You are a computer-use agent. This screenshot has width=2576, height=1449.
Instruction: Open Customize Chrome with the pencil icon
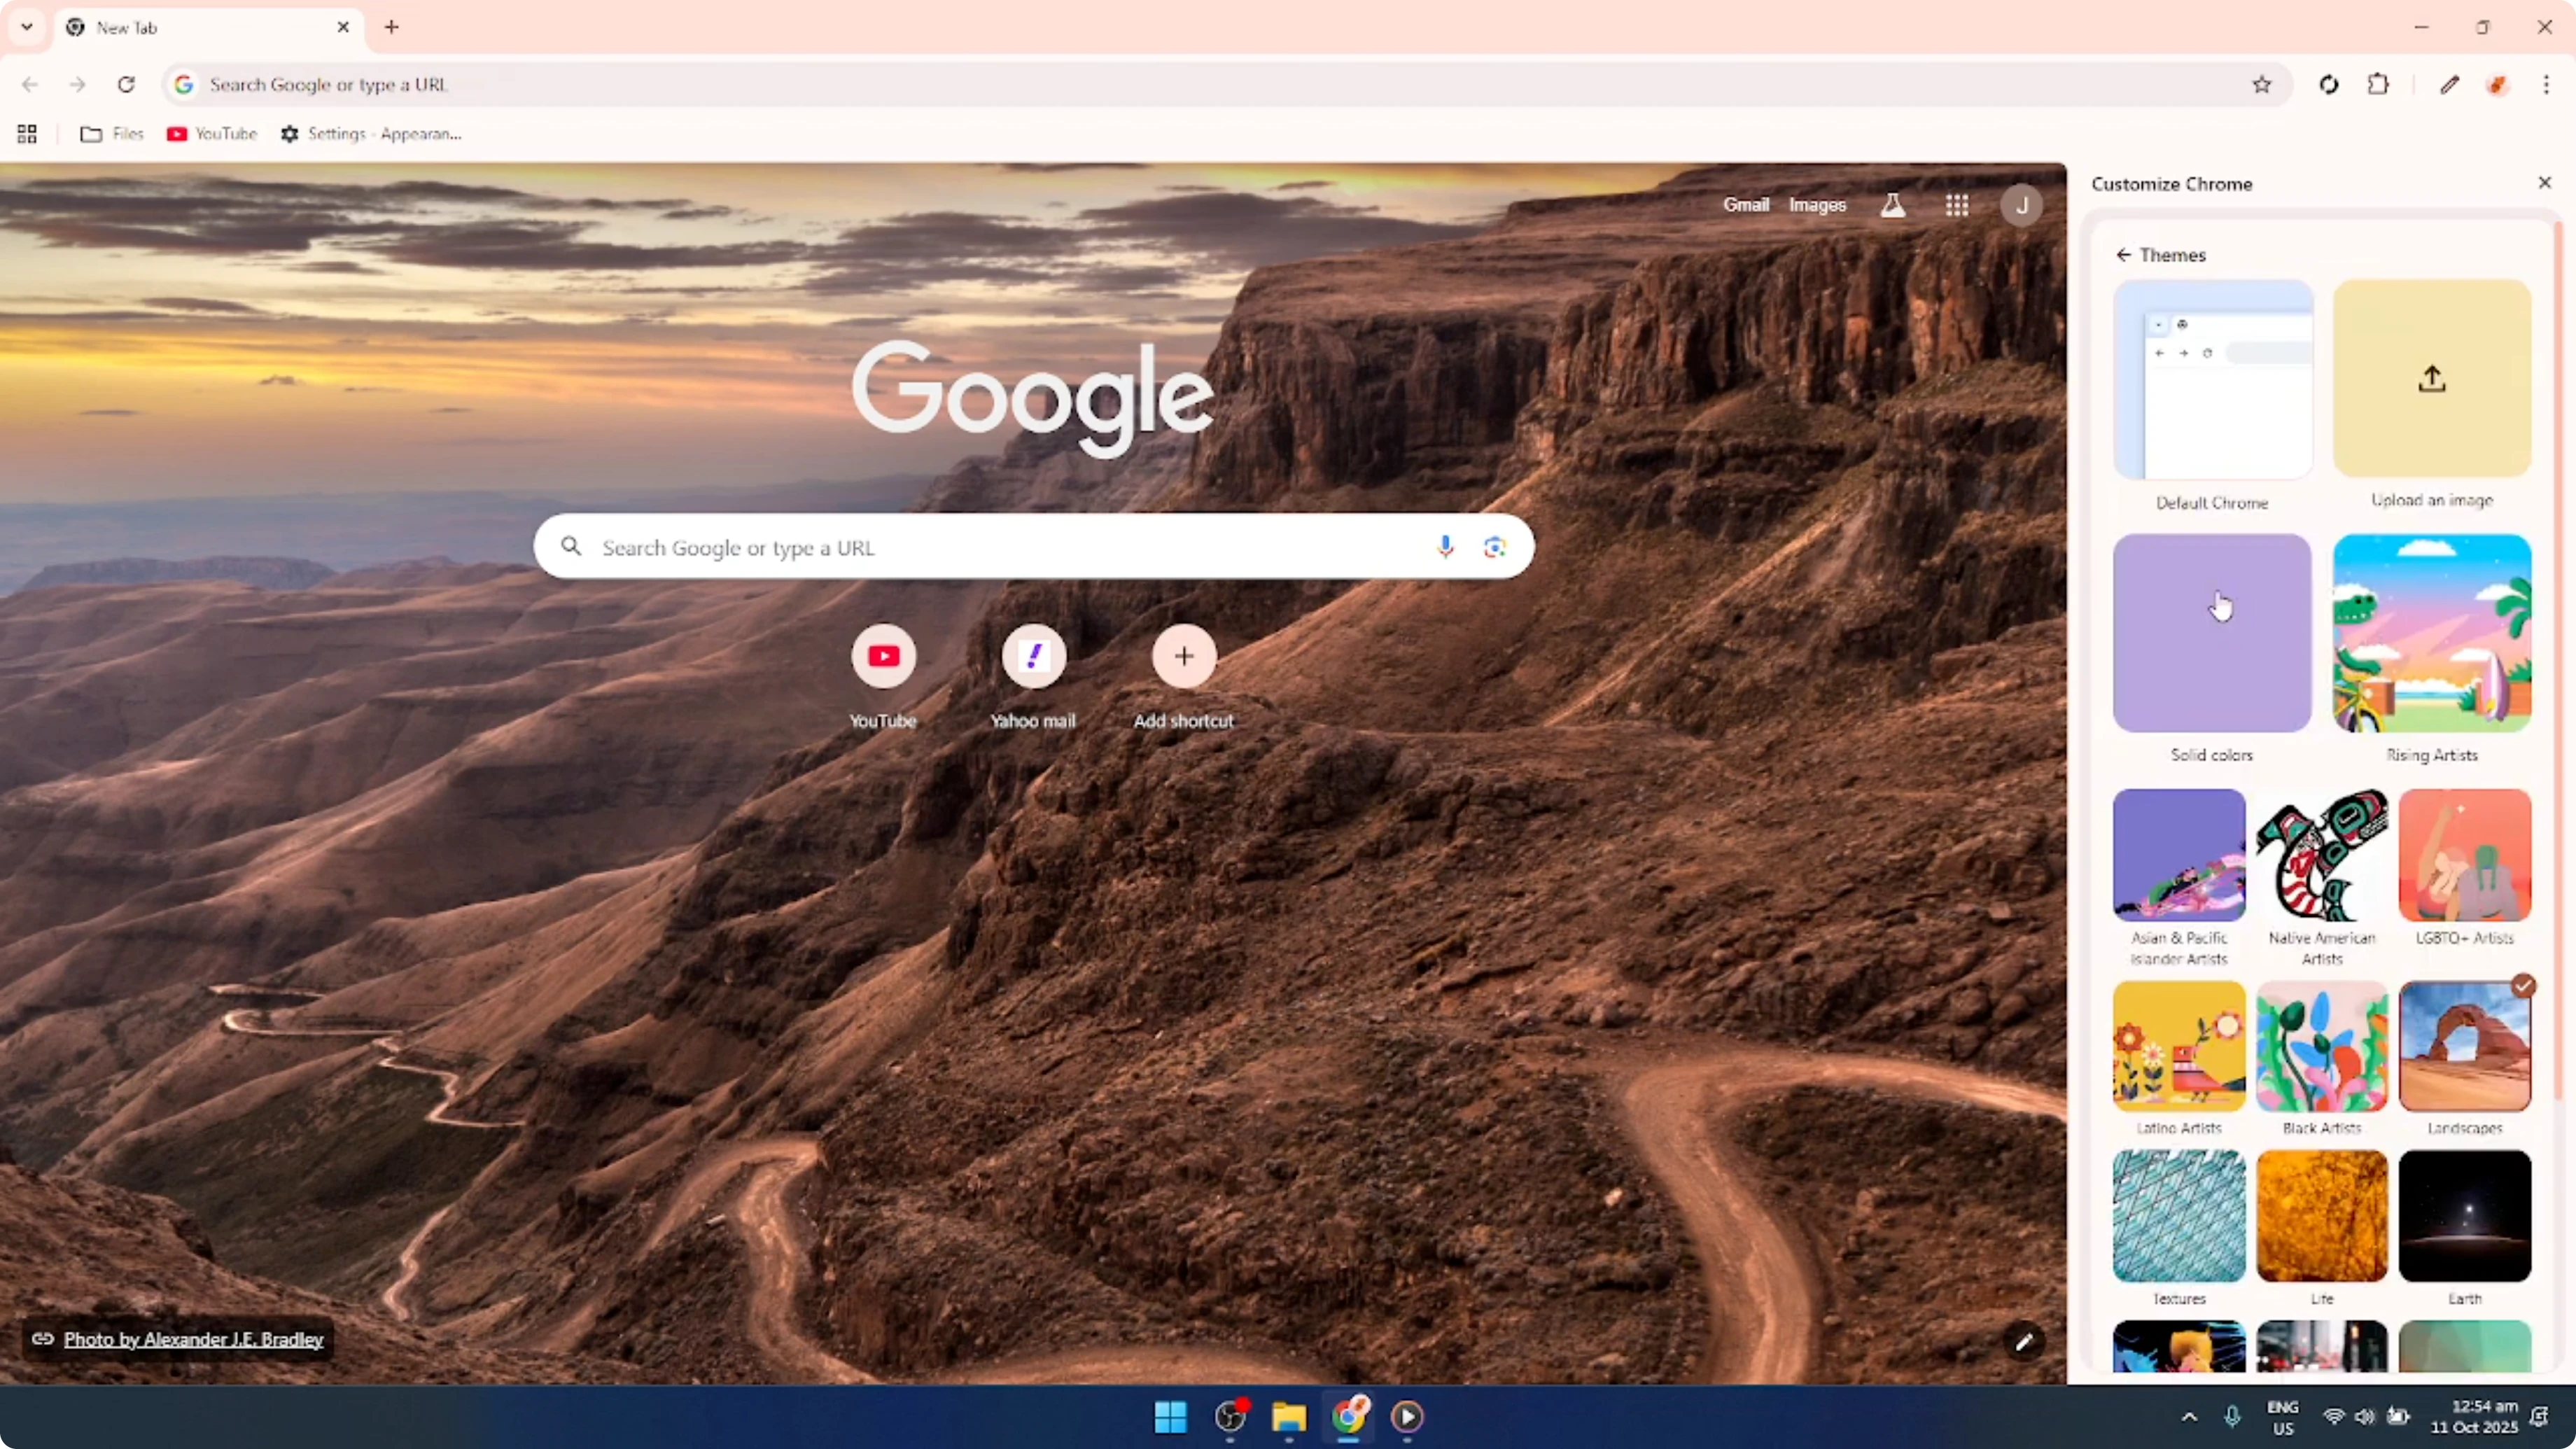(2450, 84)
